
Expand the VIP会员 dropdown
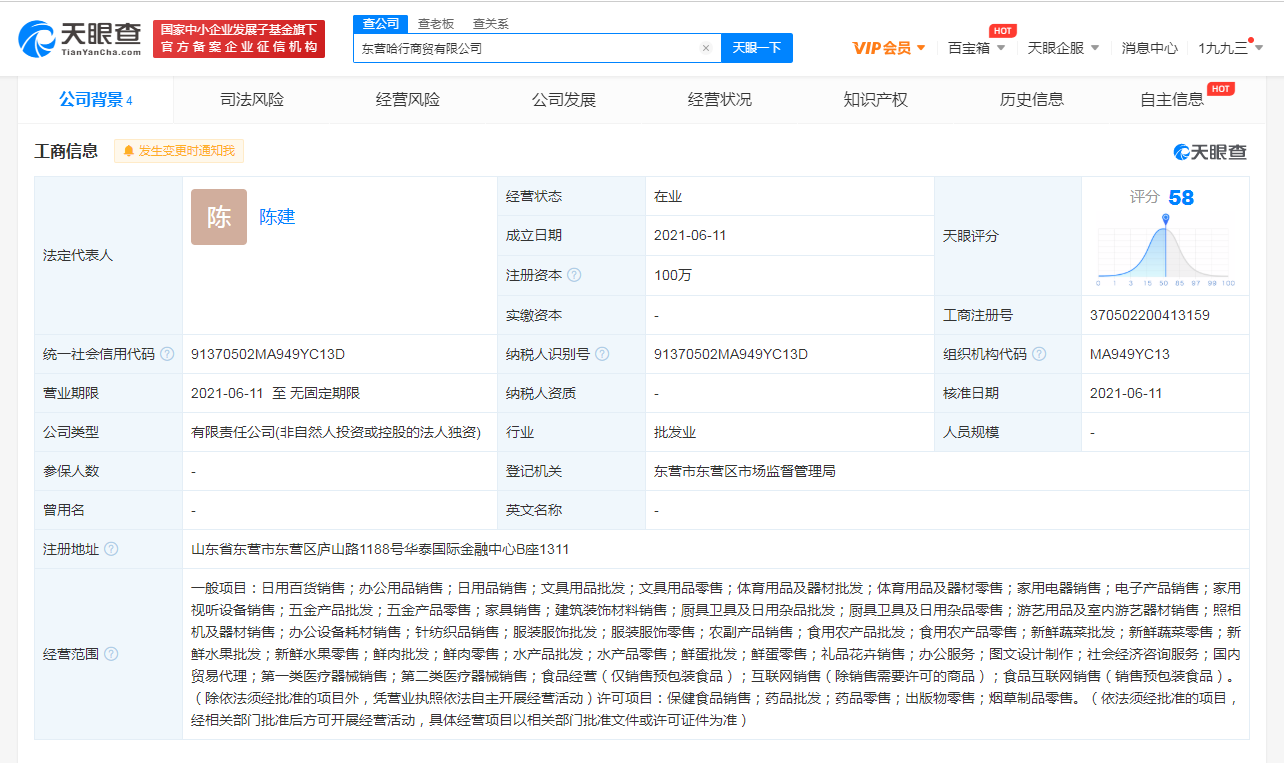[x=889, y=48]
